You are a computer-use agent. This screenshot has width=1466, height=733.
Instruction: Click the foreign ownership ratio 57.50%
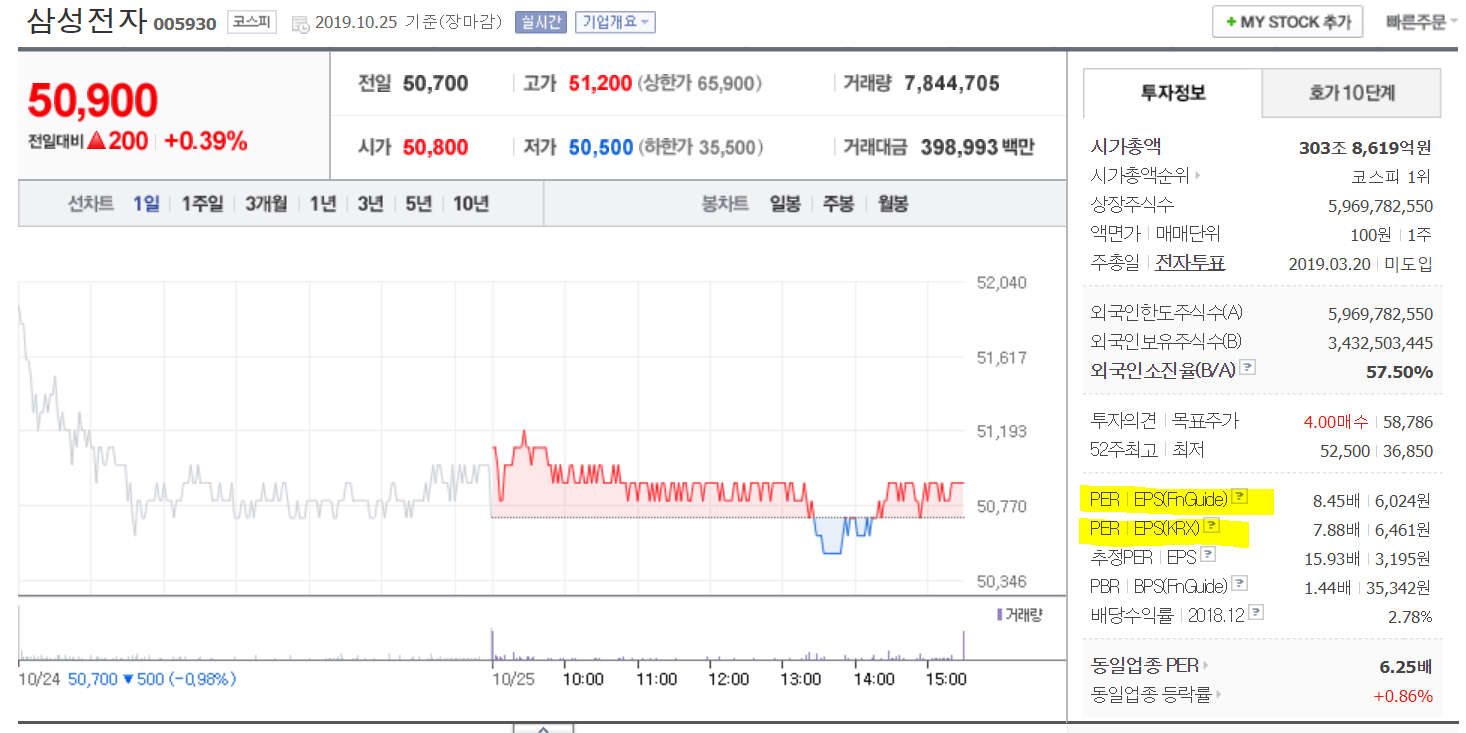1399,372
